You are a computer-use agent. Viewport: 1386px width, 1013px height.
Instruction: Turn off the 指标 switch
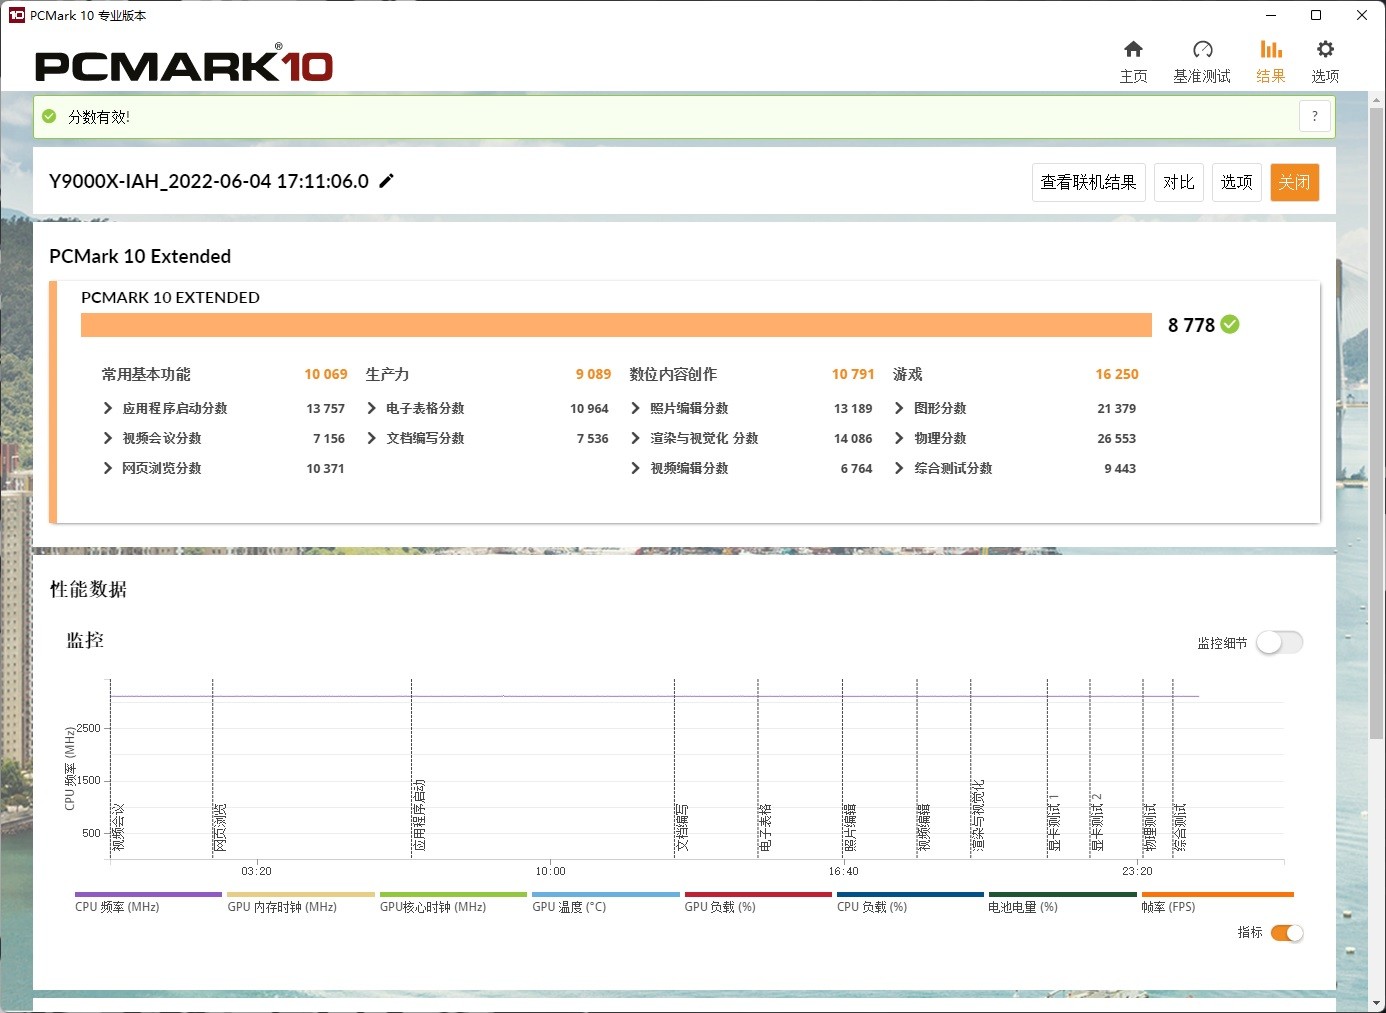point(1287,933)
